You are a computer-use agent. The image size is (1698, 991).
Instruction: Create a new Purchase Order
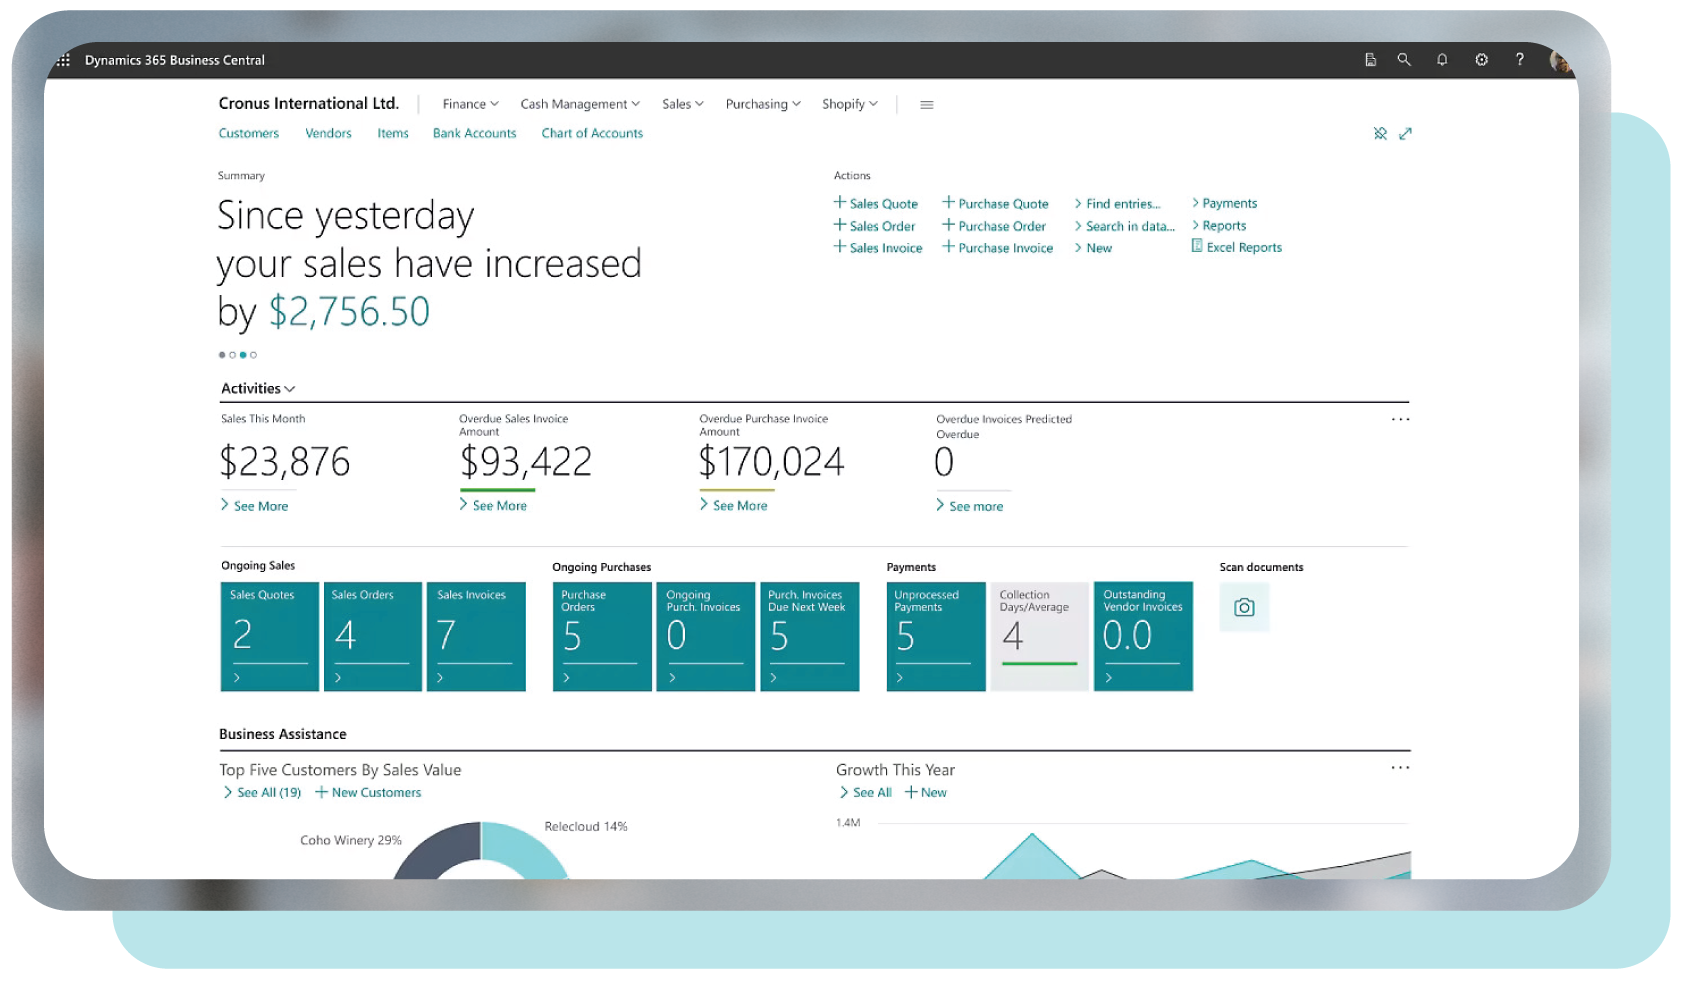point(994,226)
